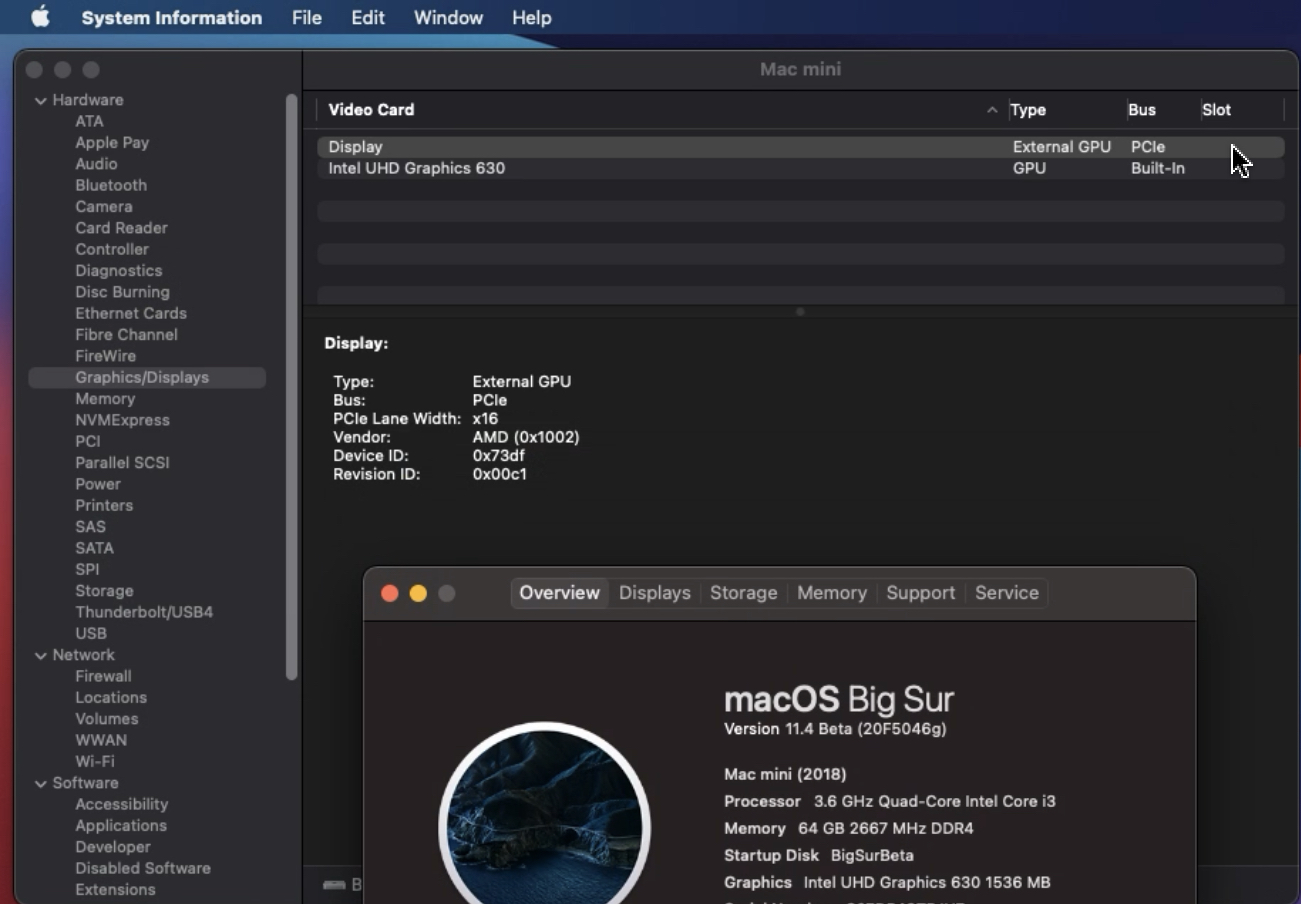Viewport: 1301px width, 904px height.
Task: Select Bluetooth in the sidebar
Action: point(111,185)
